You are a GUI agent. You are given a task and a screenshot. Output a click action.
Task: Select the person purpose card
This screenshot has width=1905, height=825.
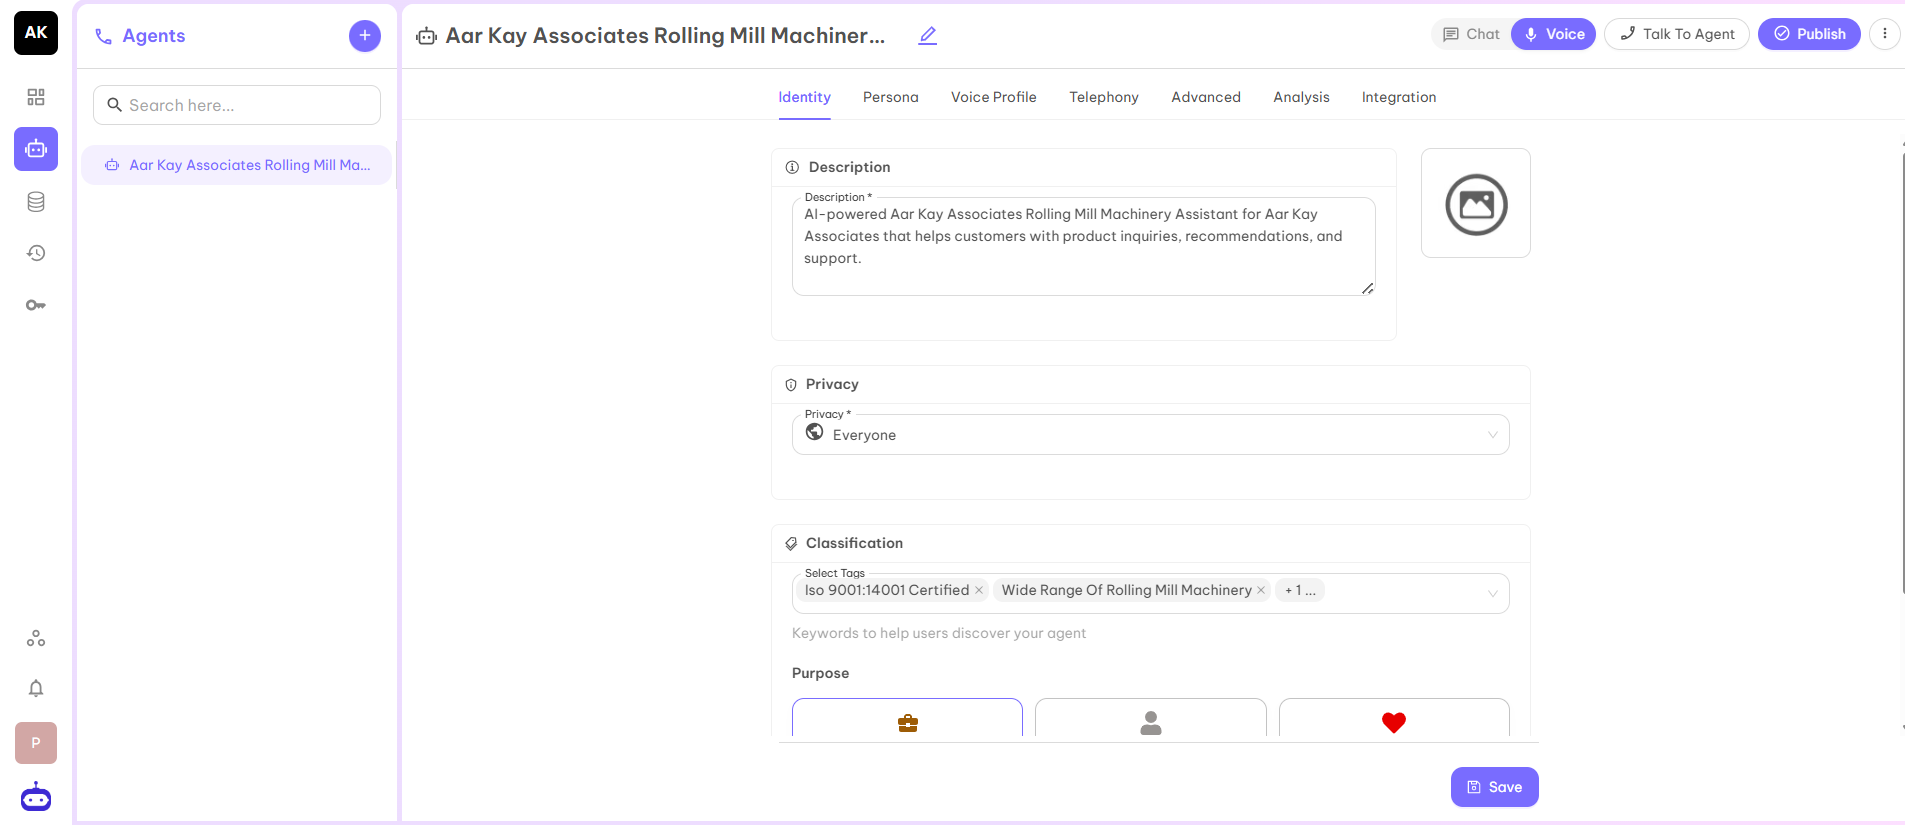1151,718
